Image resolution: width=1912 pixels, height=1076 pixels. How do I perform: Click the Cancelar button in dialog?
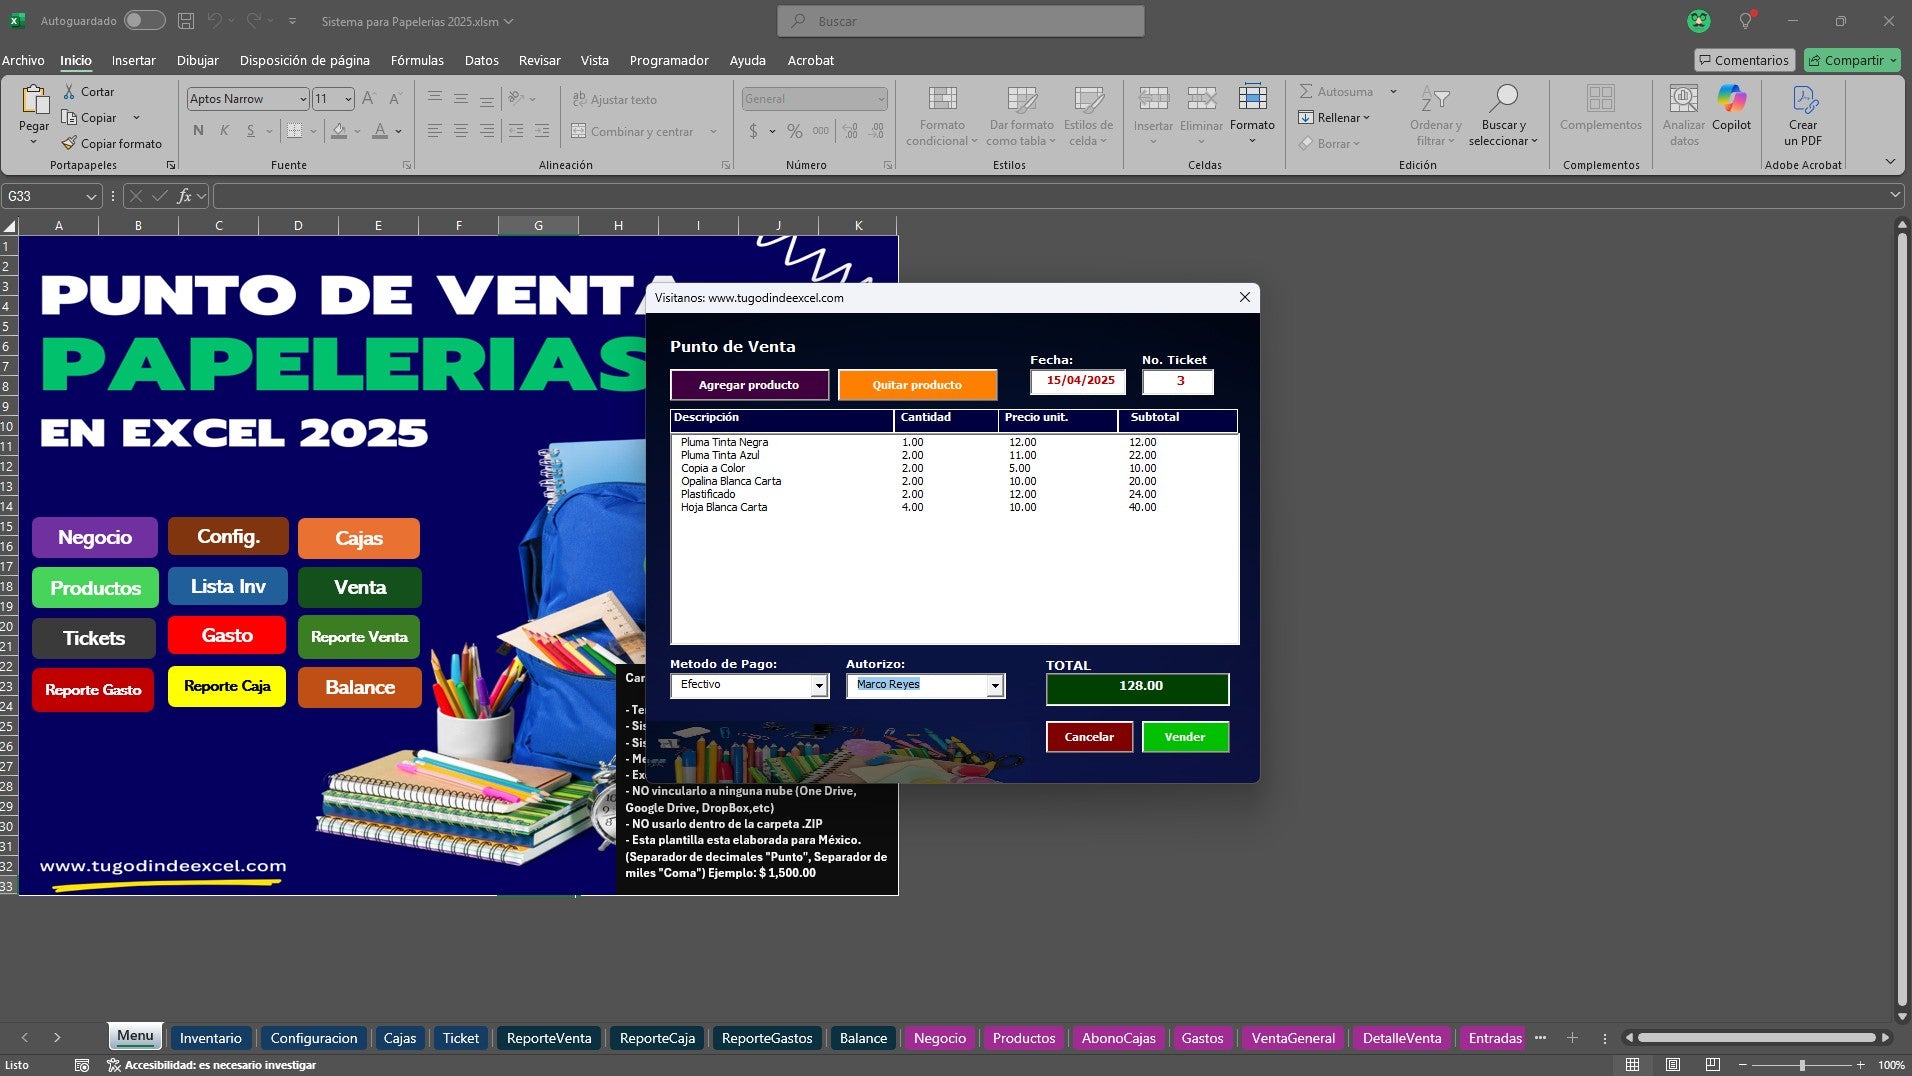[x=1089, y=737]
